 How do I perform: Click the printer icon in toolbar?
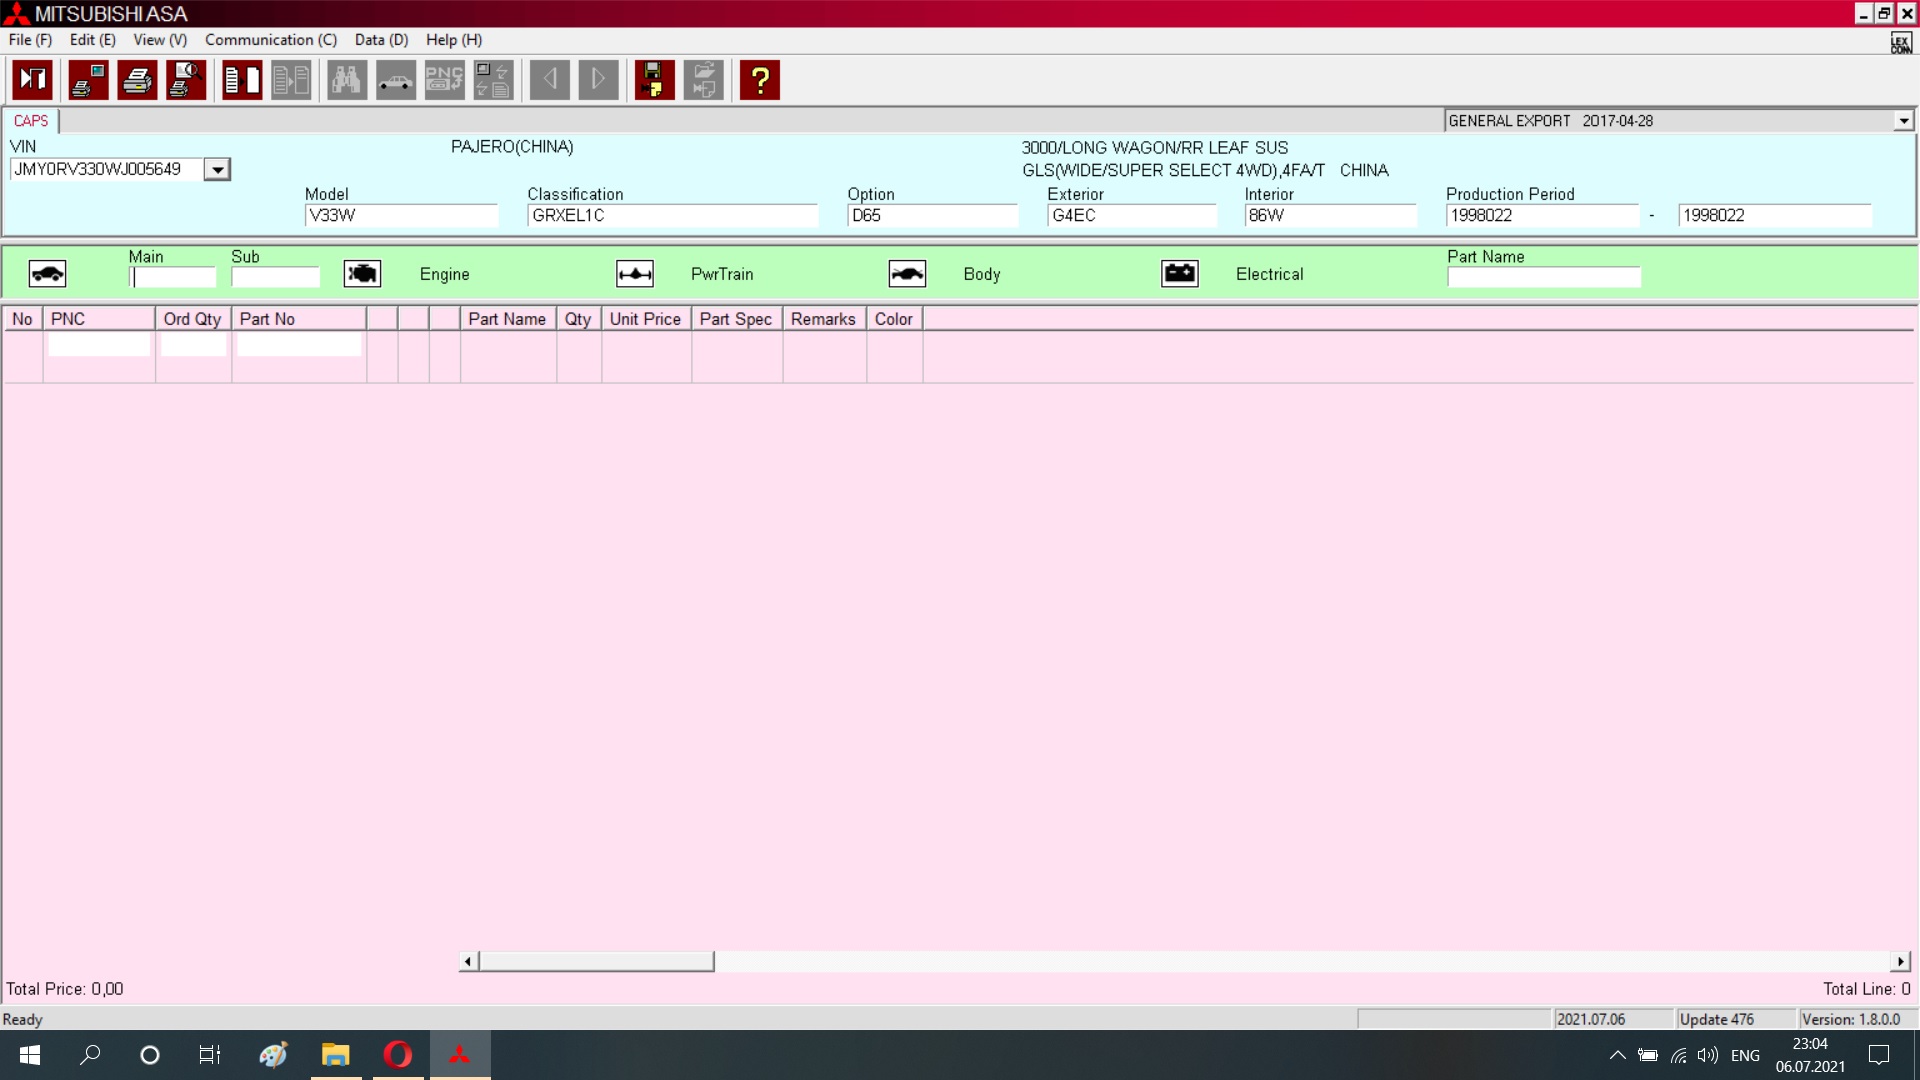tap(137, 80)
